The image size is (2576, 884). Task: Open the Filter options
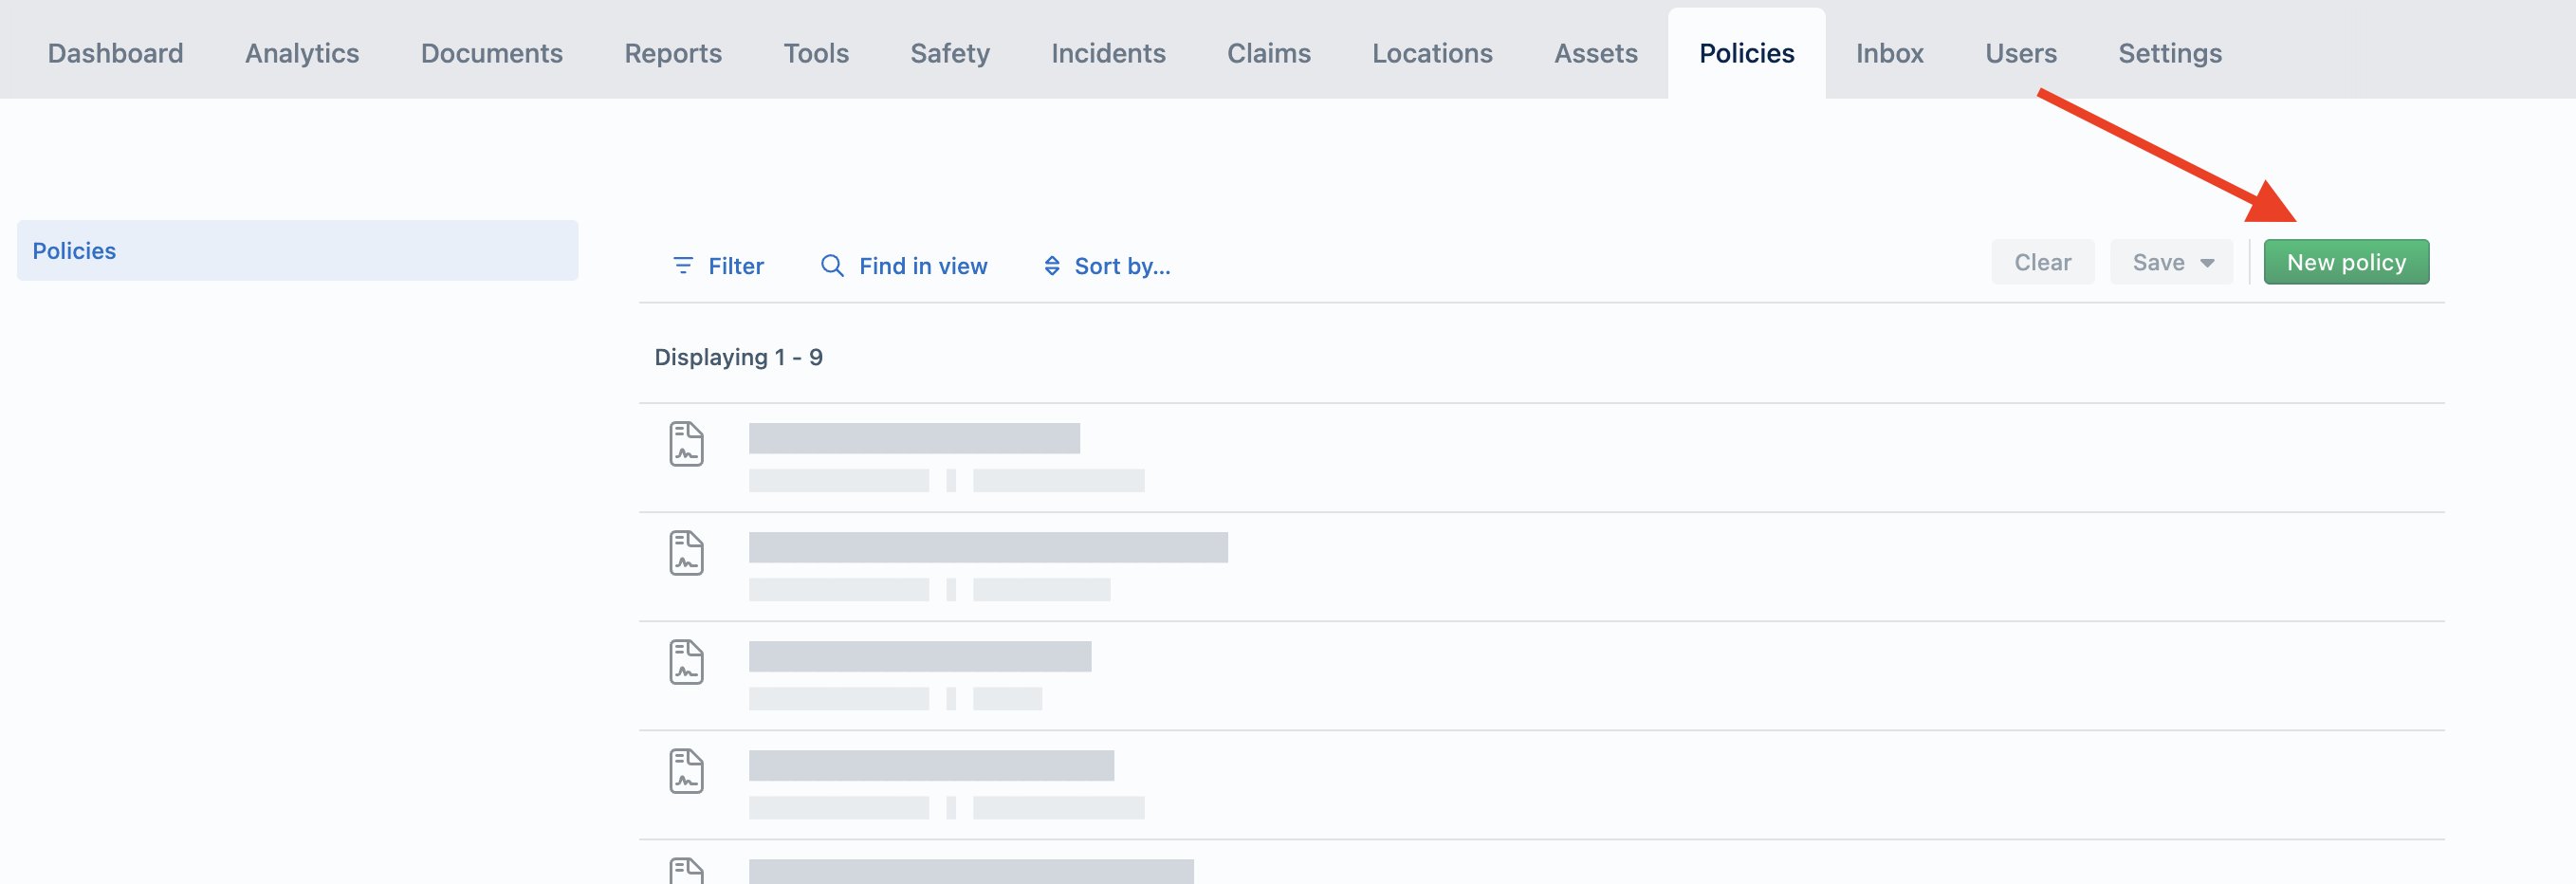pos(718,265)
